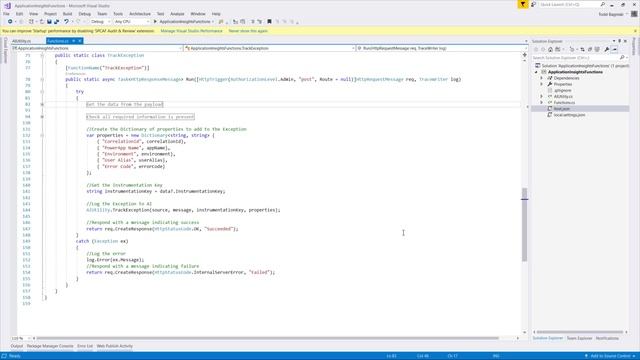Image resolution: width=640 pixels, height=360 pixels.
Task: Pin the Functions.cs tab
Action: (73, 41)
